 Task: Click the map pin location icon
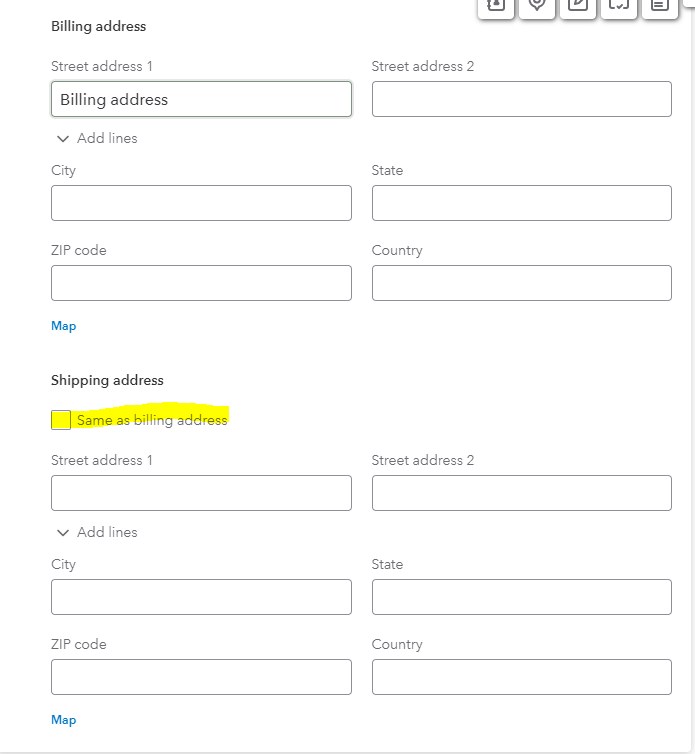(537, 6)
